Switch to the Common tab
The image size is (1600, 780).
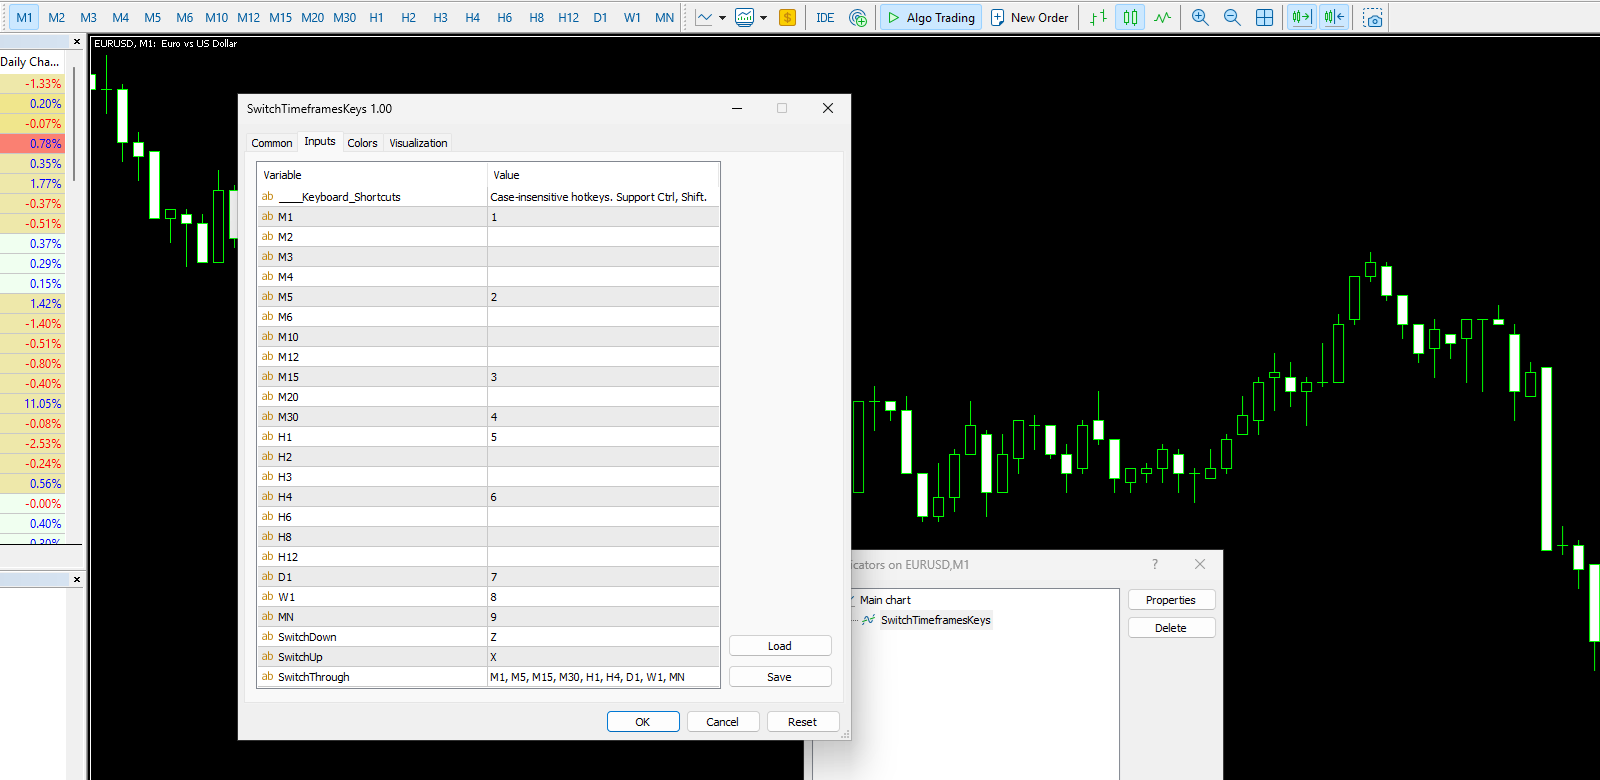pyautogui.click(x=272, y=143)
